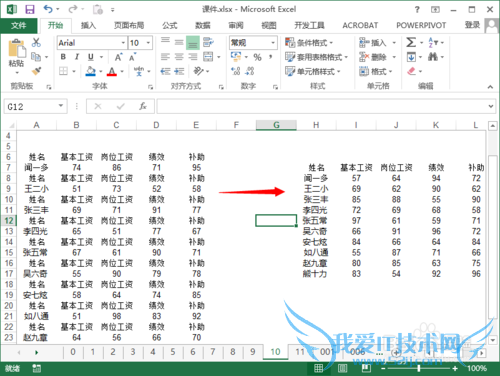This screenshot has width=500, height=376.
Task: Select sheet tab 5
Action: pos(173,352)
